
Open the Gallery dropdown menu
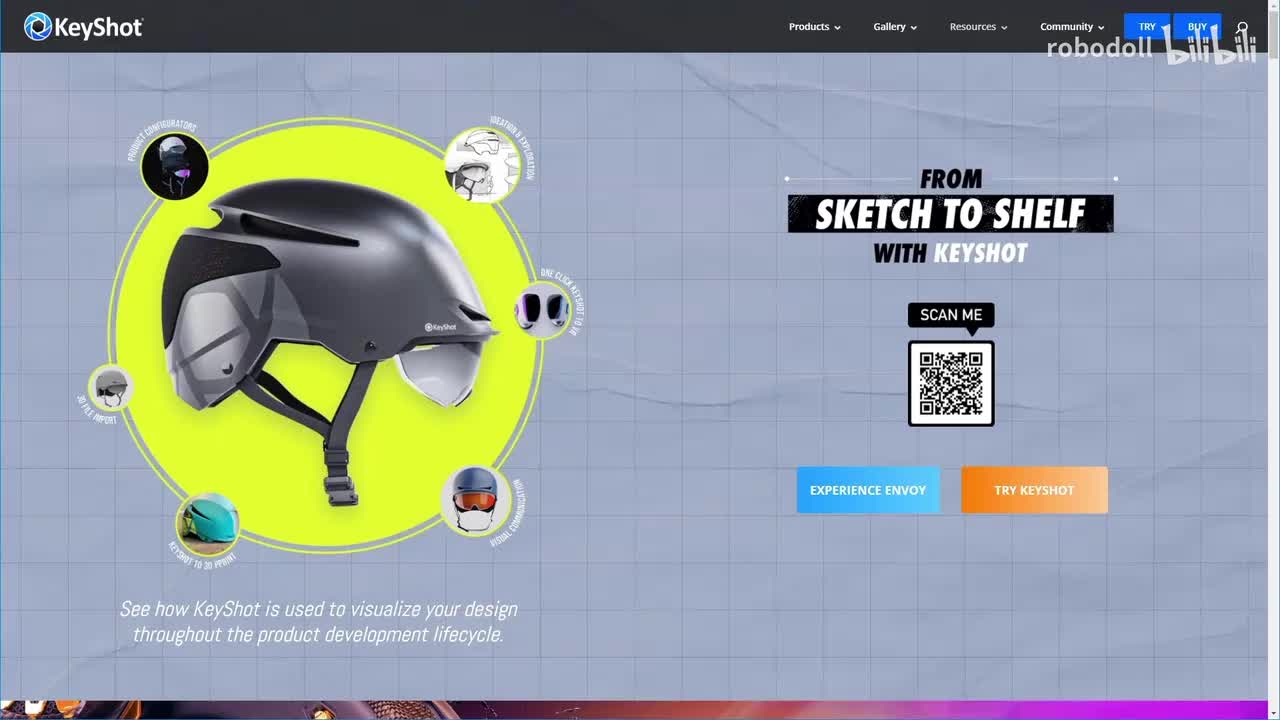tap(894, 27)
